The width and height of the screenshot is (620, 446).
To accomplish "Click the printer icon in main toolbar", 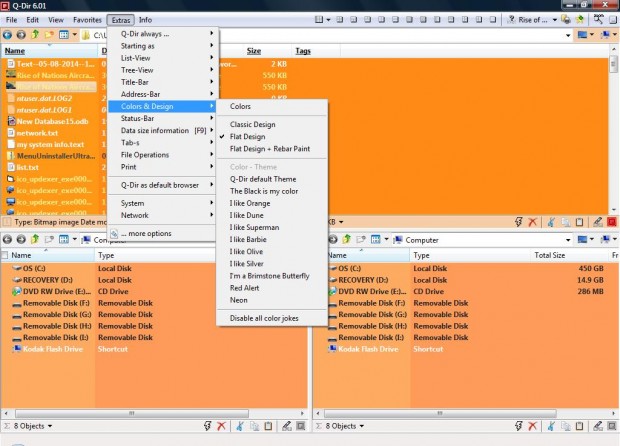I will [x=566, y=19].
